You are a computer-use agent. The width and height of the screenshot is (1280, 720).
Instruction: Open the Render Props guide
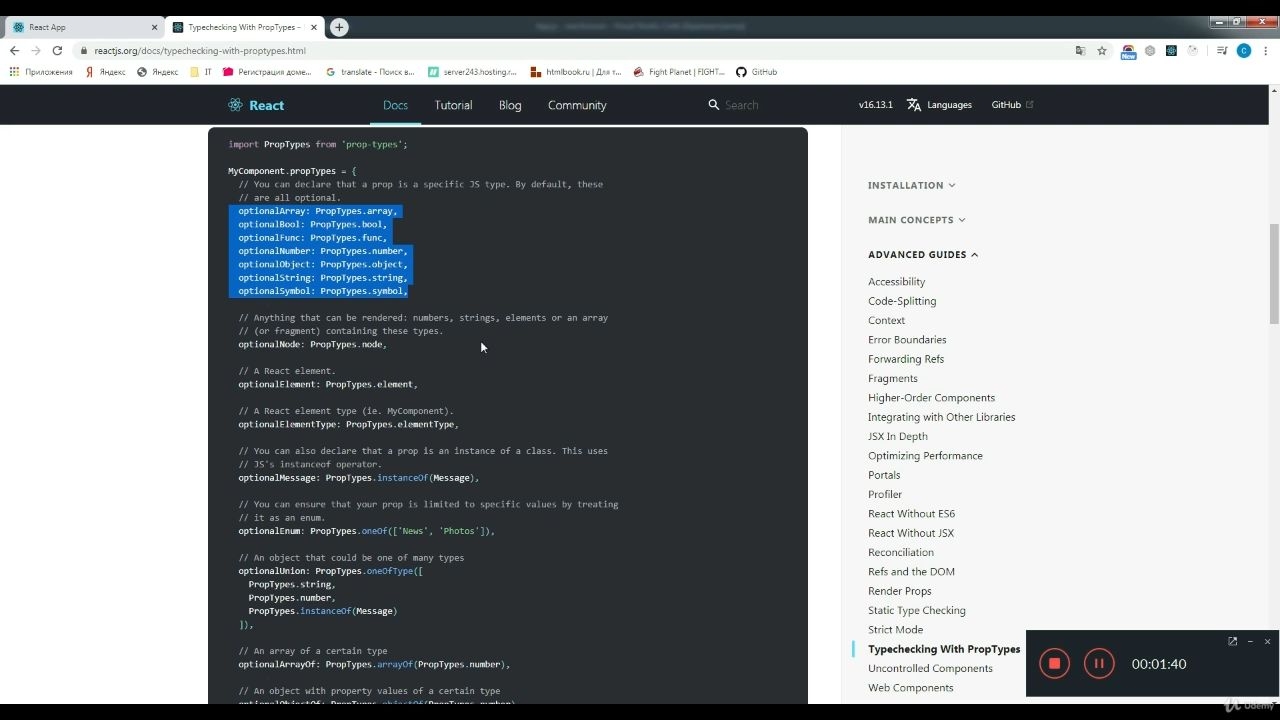tap(900, 591)
